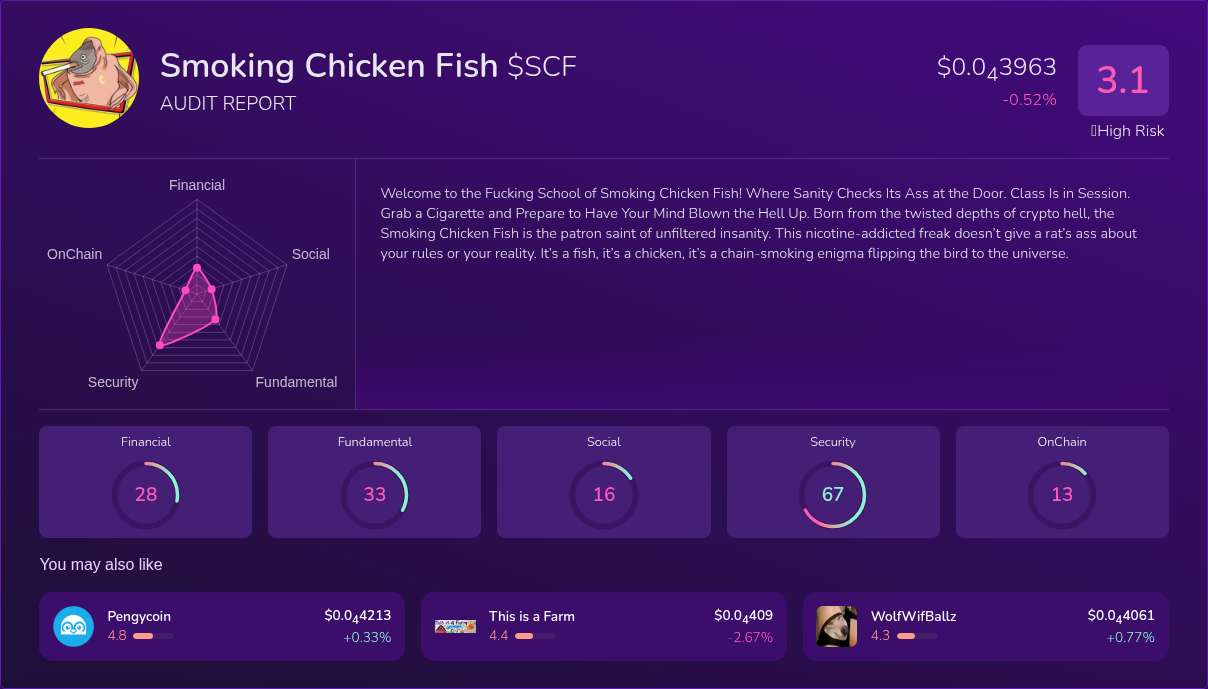Click the This is a Farm thumbnail
This screenshot has height=689, width=1208.
tap(455, 626)
